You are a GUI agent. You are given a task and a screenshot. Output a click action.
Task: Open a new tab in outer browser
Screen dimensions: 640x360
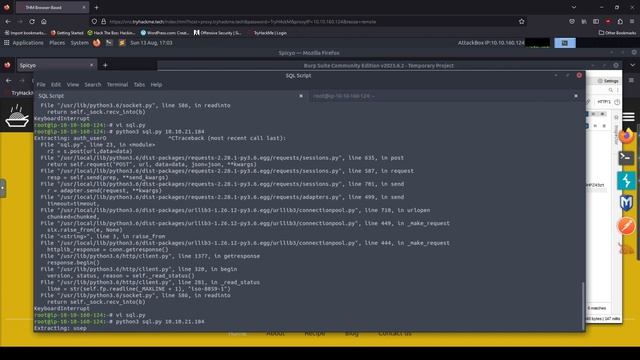coord(96,7)
